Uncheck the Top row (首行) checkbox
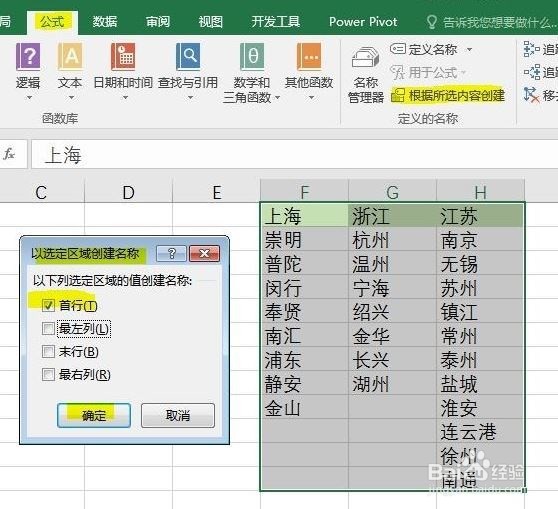 pos(48,305)
